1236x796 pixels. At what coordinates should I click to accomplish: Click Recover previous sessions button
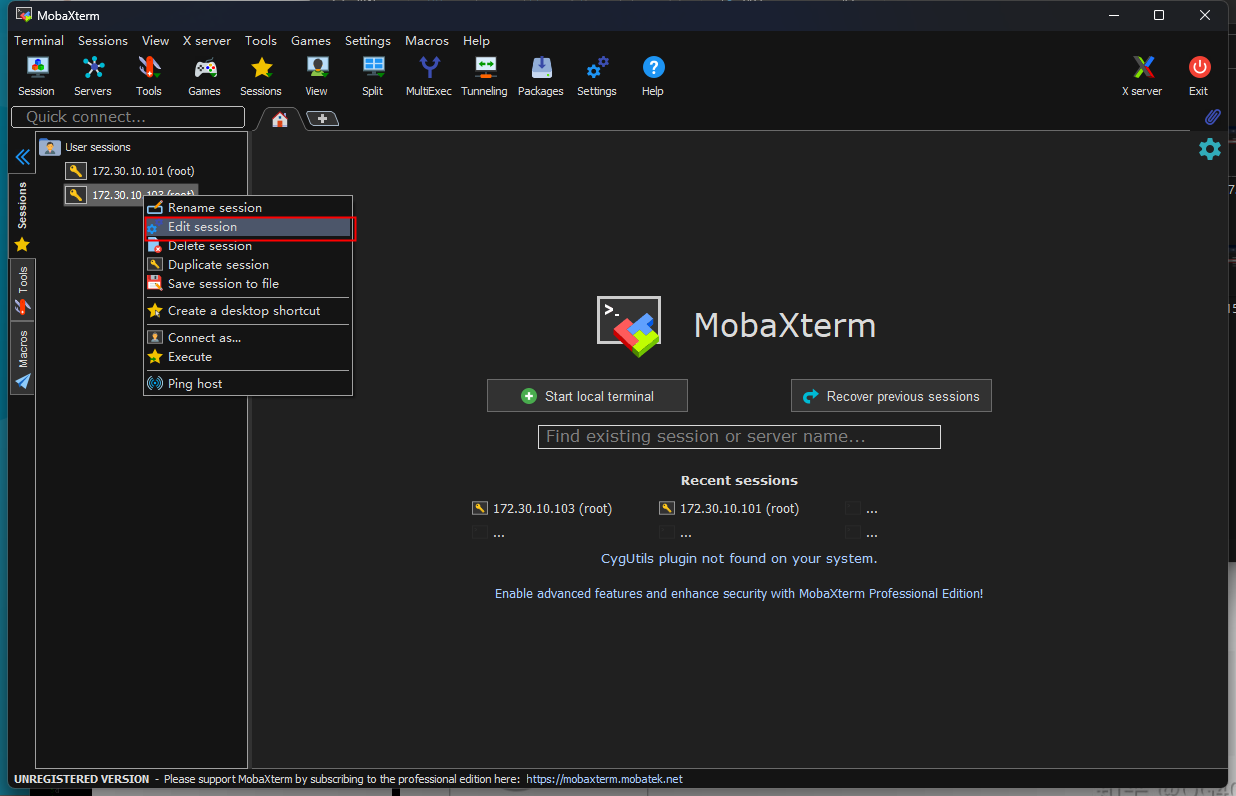[891, 396]
